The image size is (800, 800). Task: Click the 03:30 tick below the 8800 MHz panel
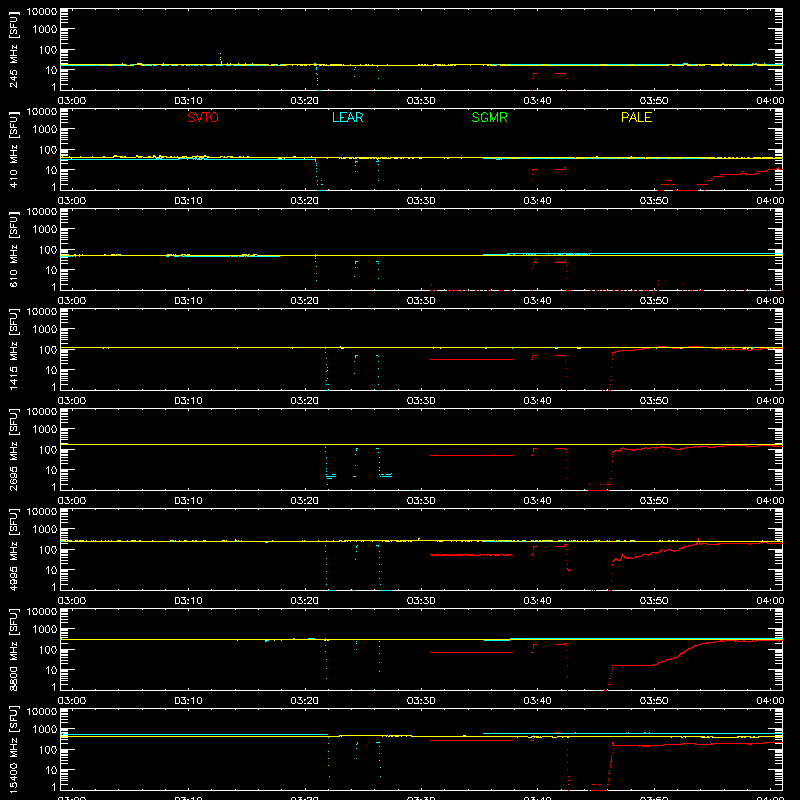pos(421,701)
